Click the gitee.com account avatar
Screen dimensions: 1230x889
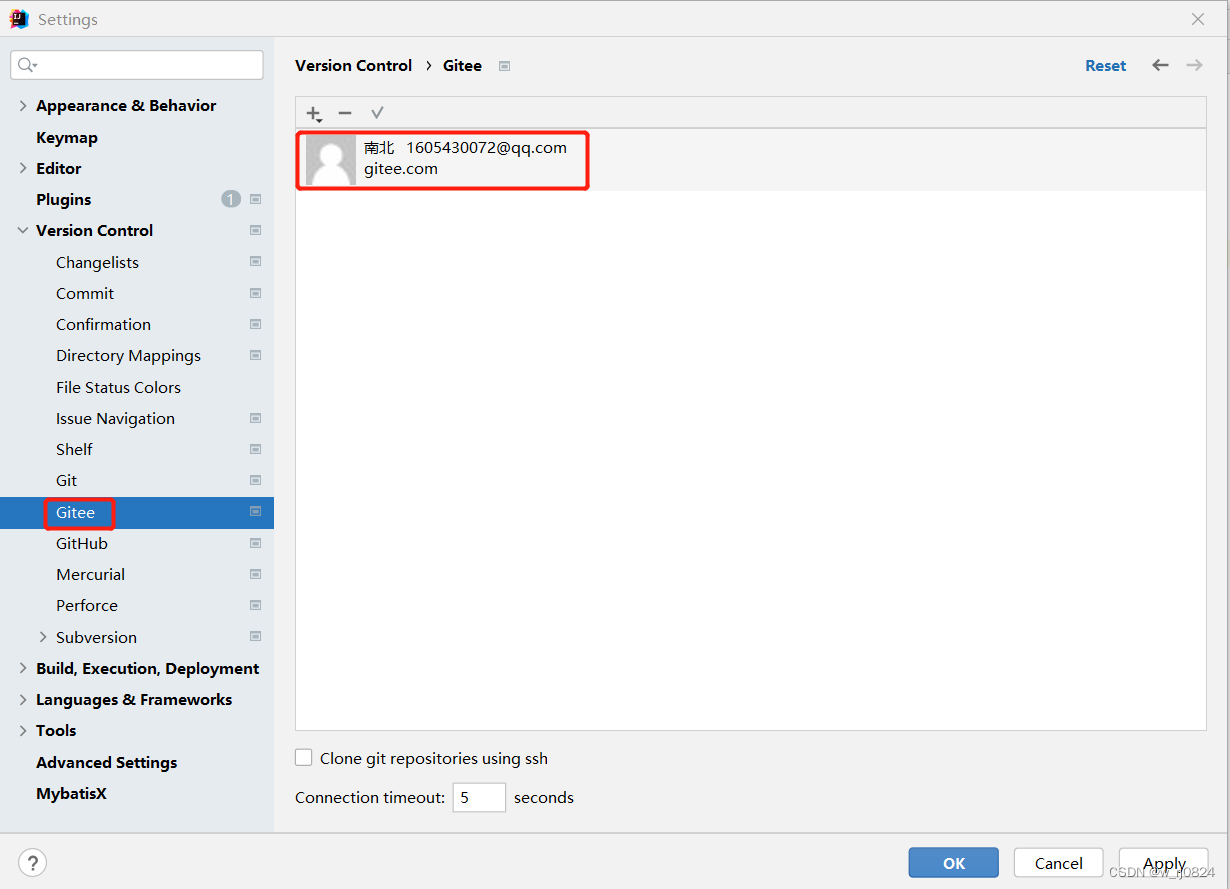click(x=331, y=160)
